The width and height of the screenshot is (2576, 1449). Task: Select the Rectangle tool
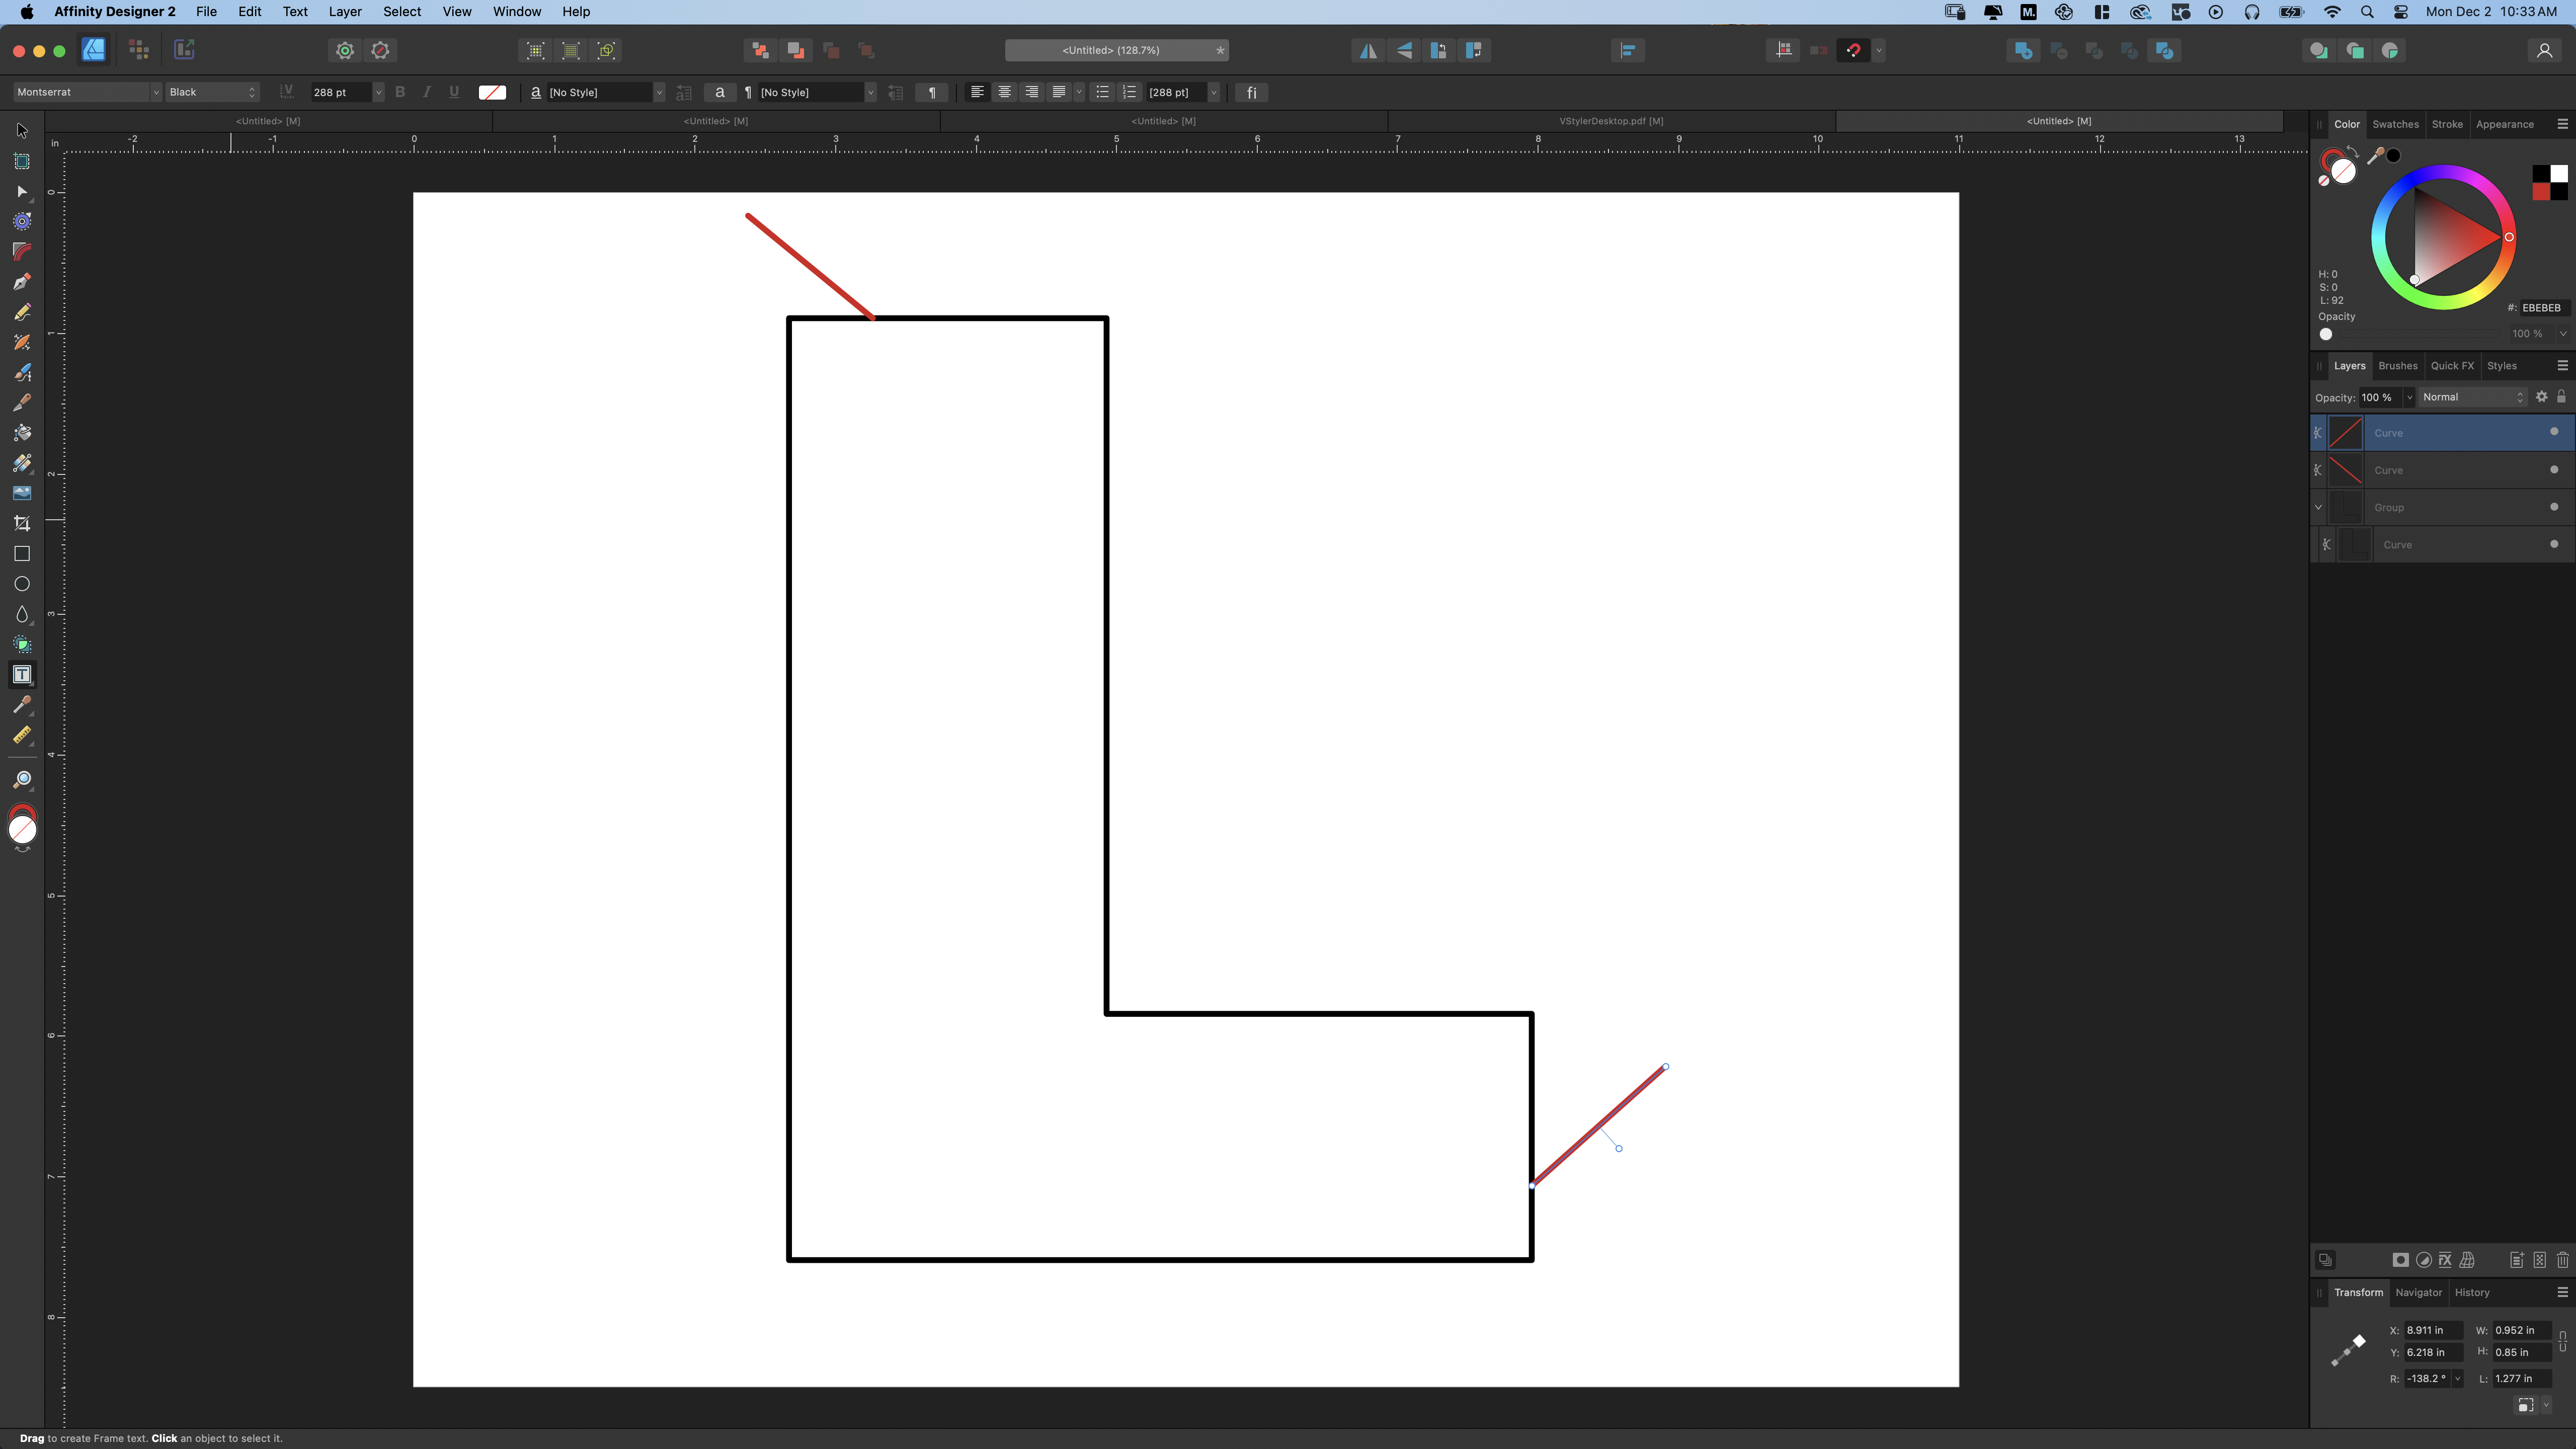click(22, 554)
